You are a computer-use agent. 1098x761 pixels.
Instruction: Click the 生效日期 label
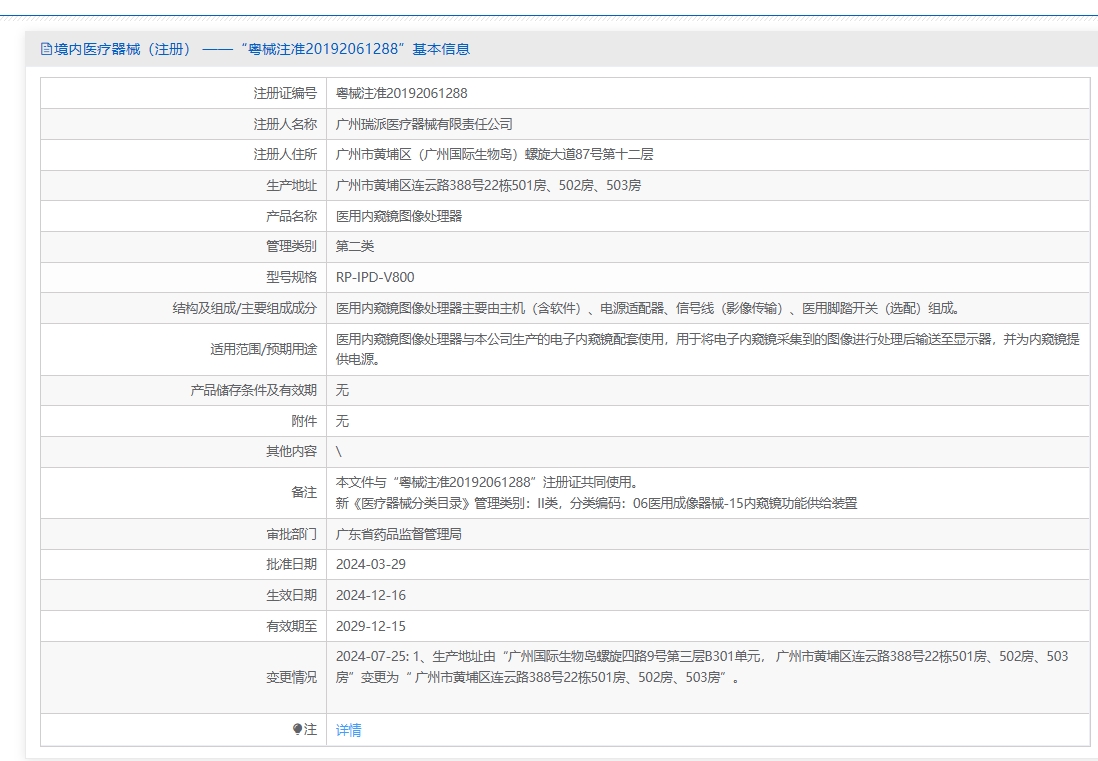tap(291, 595)
